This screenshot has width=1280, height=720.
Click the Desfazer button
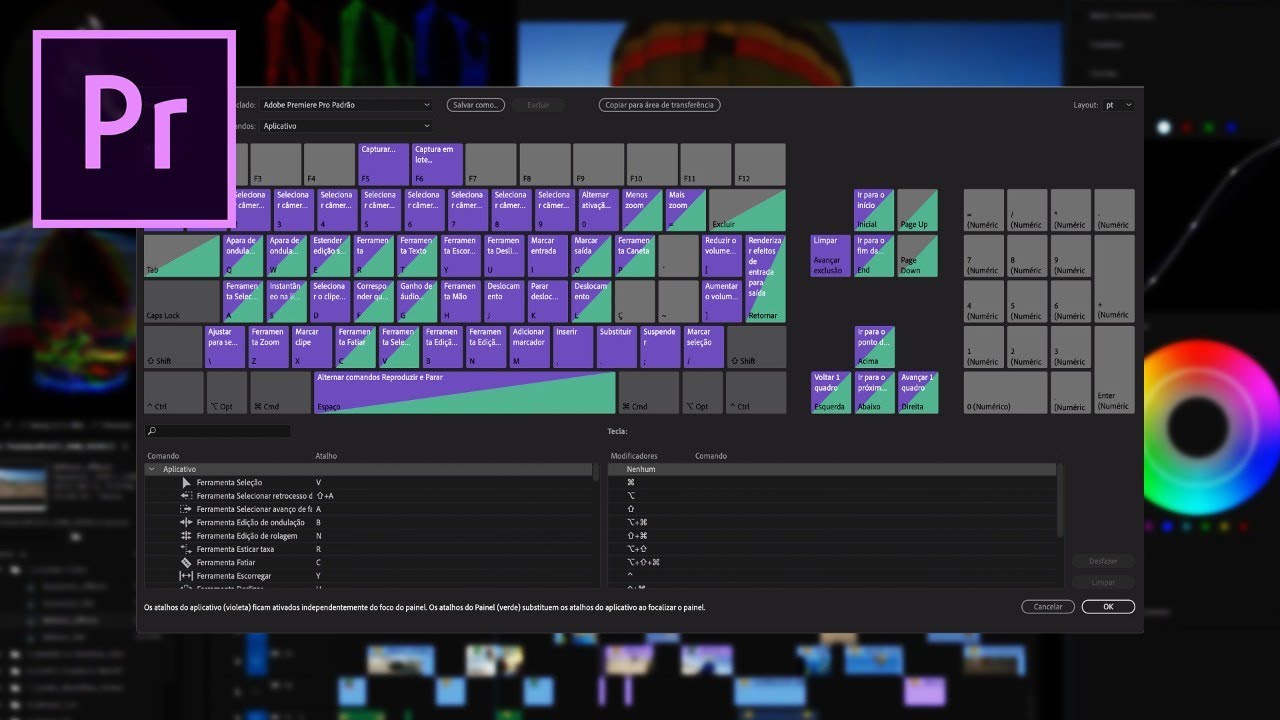pos(1103,561)
